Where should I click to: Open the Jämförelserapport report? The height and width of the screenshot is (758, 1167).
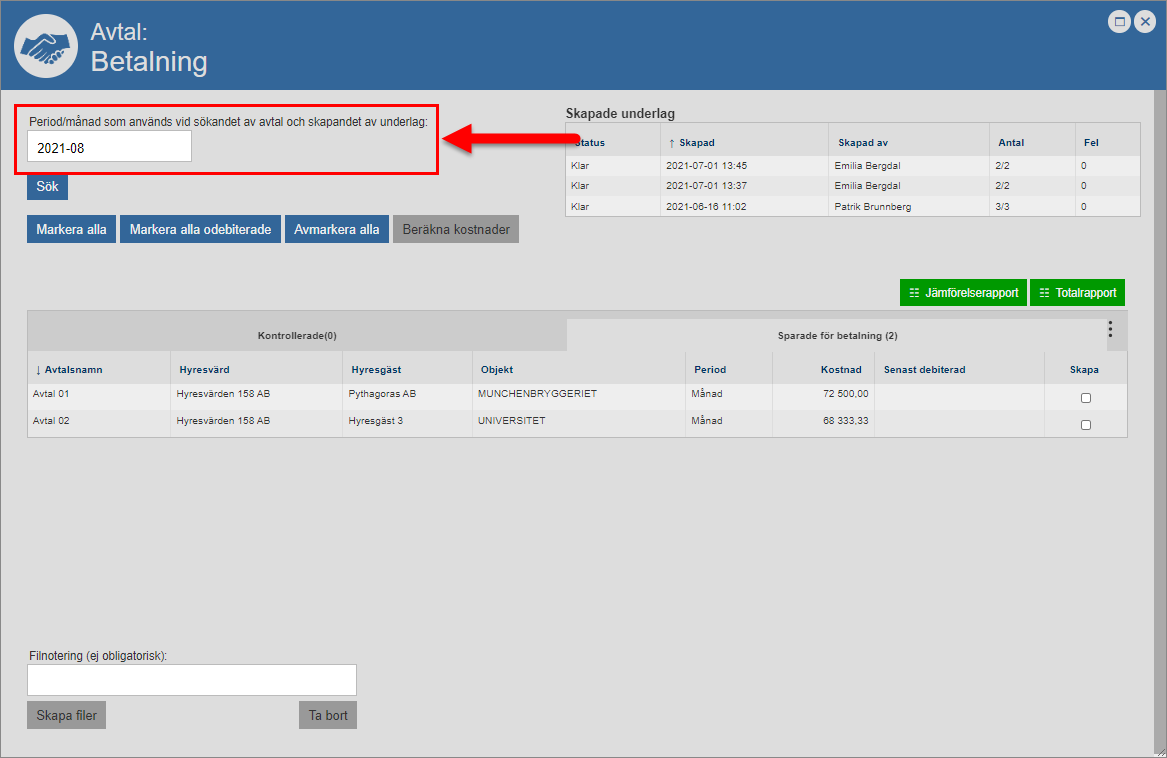[963, 292]
